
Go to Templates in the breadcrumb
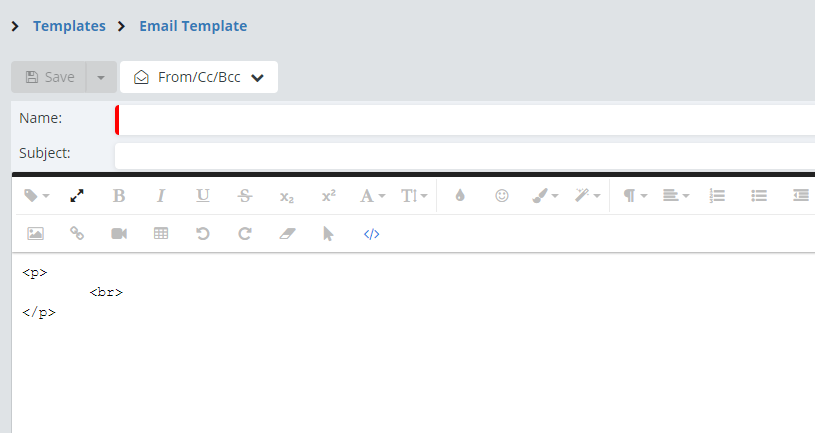(69, 26)
